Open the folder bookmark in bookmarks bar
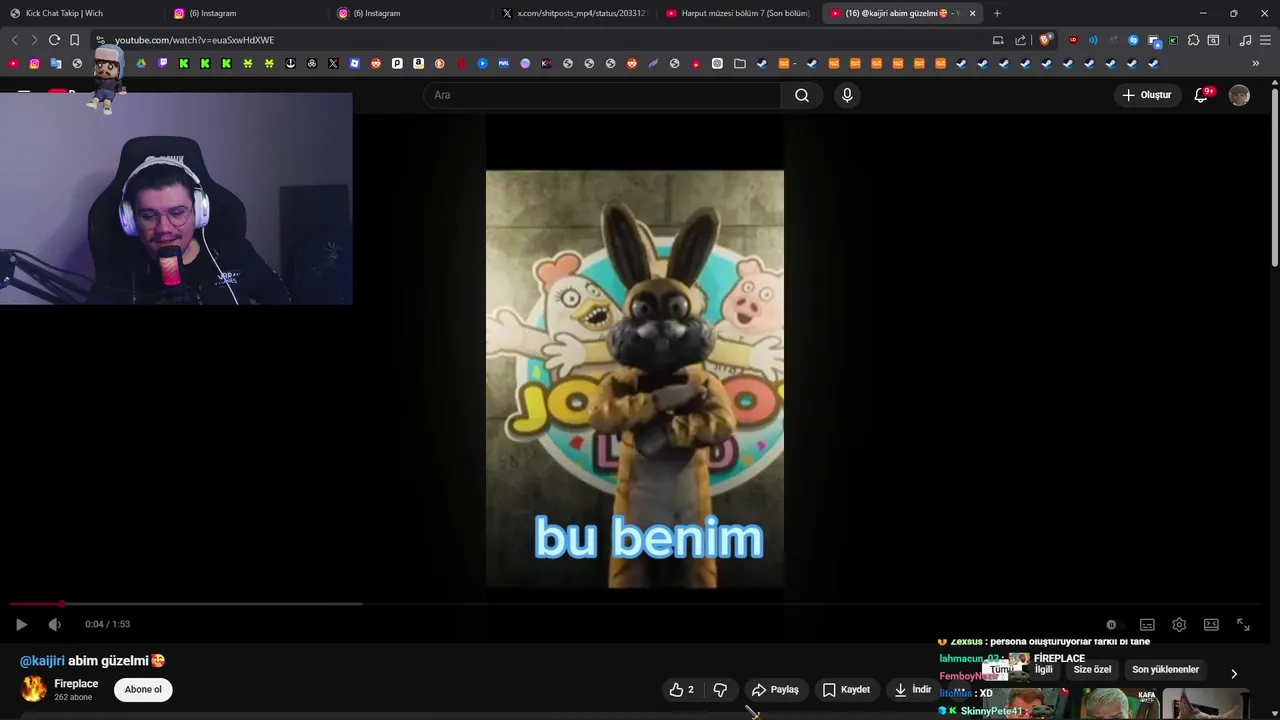The height and width of the screenshot is (720, 1280). tap(740, 63)
